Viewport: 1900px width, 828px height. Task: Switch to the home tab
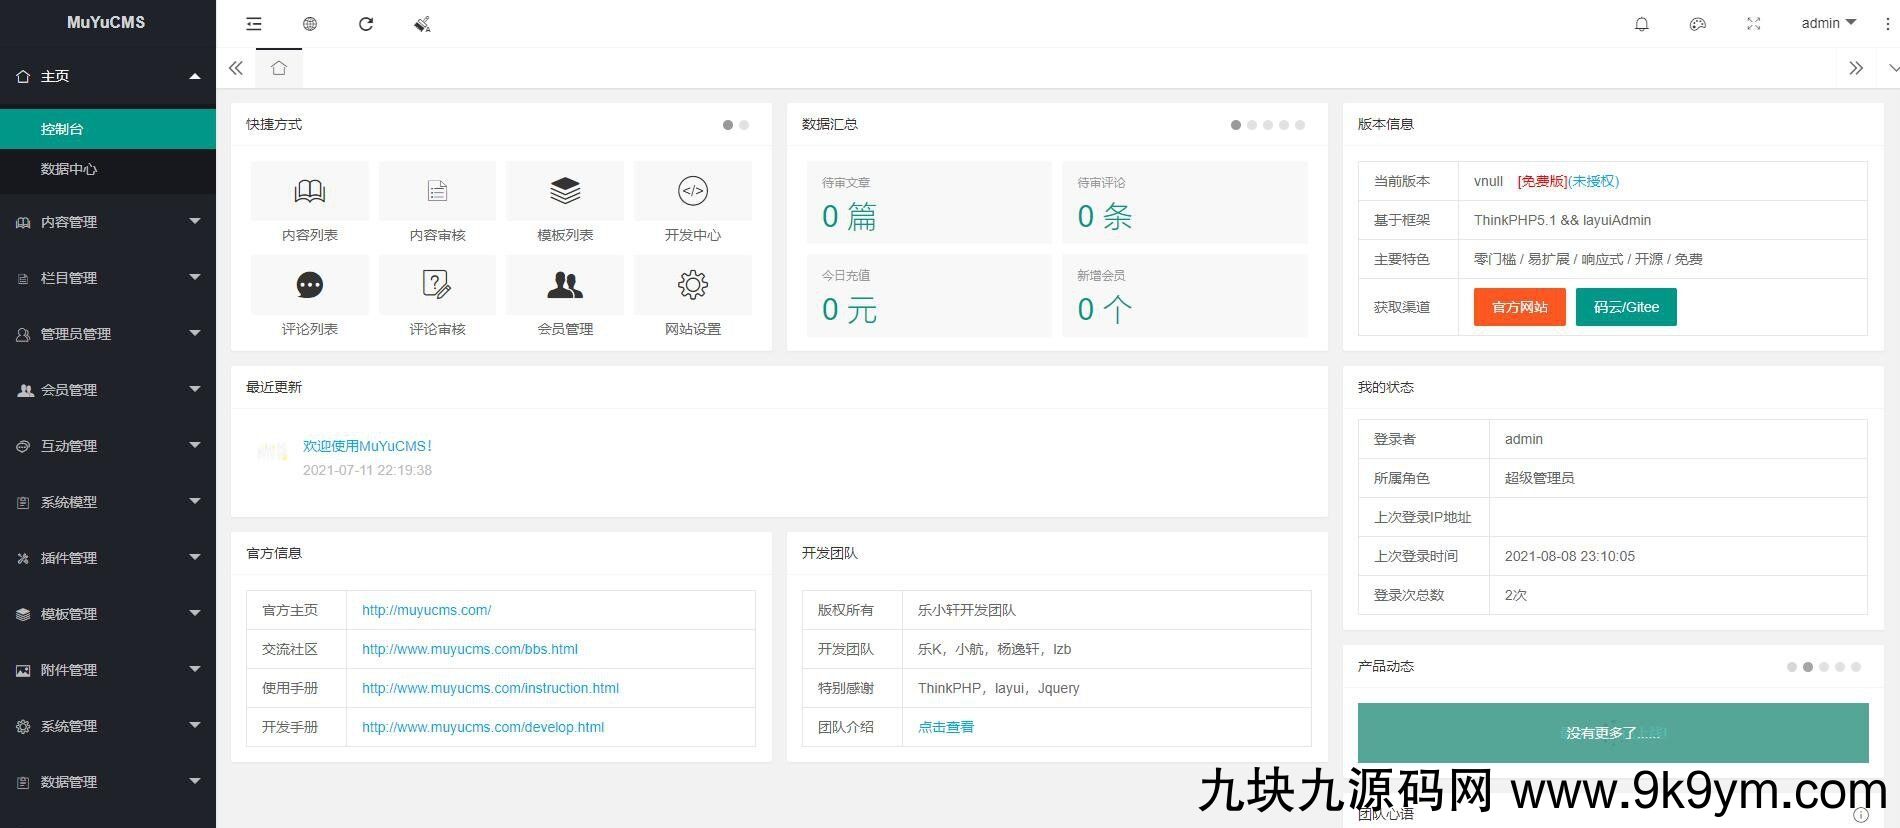click(x=279, y=68)
